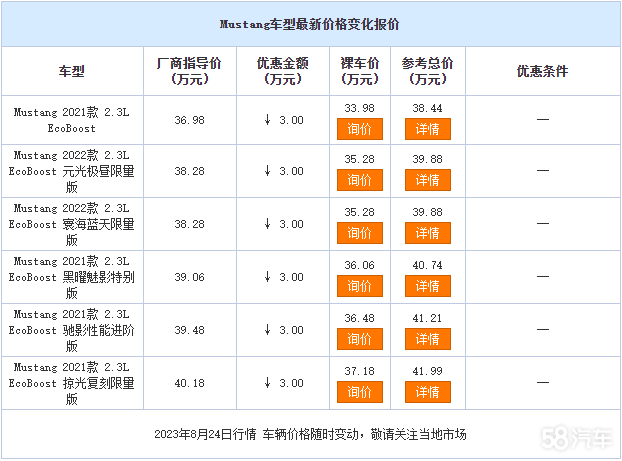Click 询价 under price 36.06
This screenshot has height=461, width=622.
pyautogui.click(x=360, y=286)
